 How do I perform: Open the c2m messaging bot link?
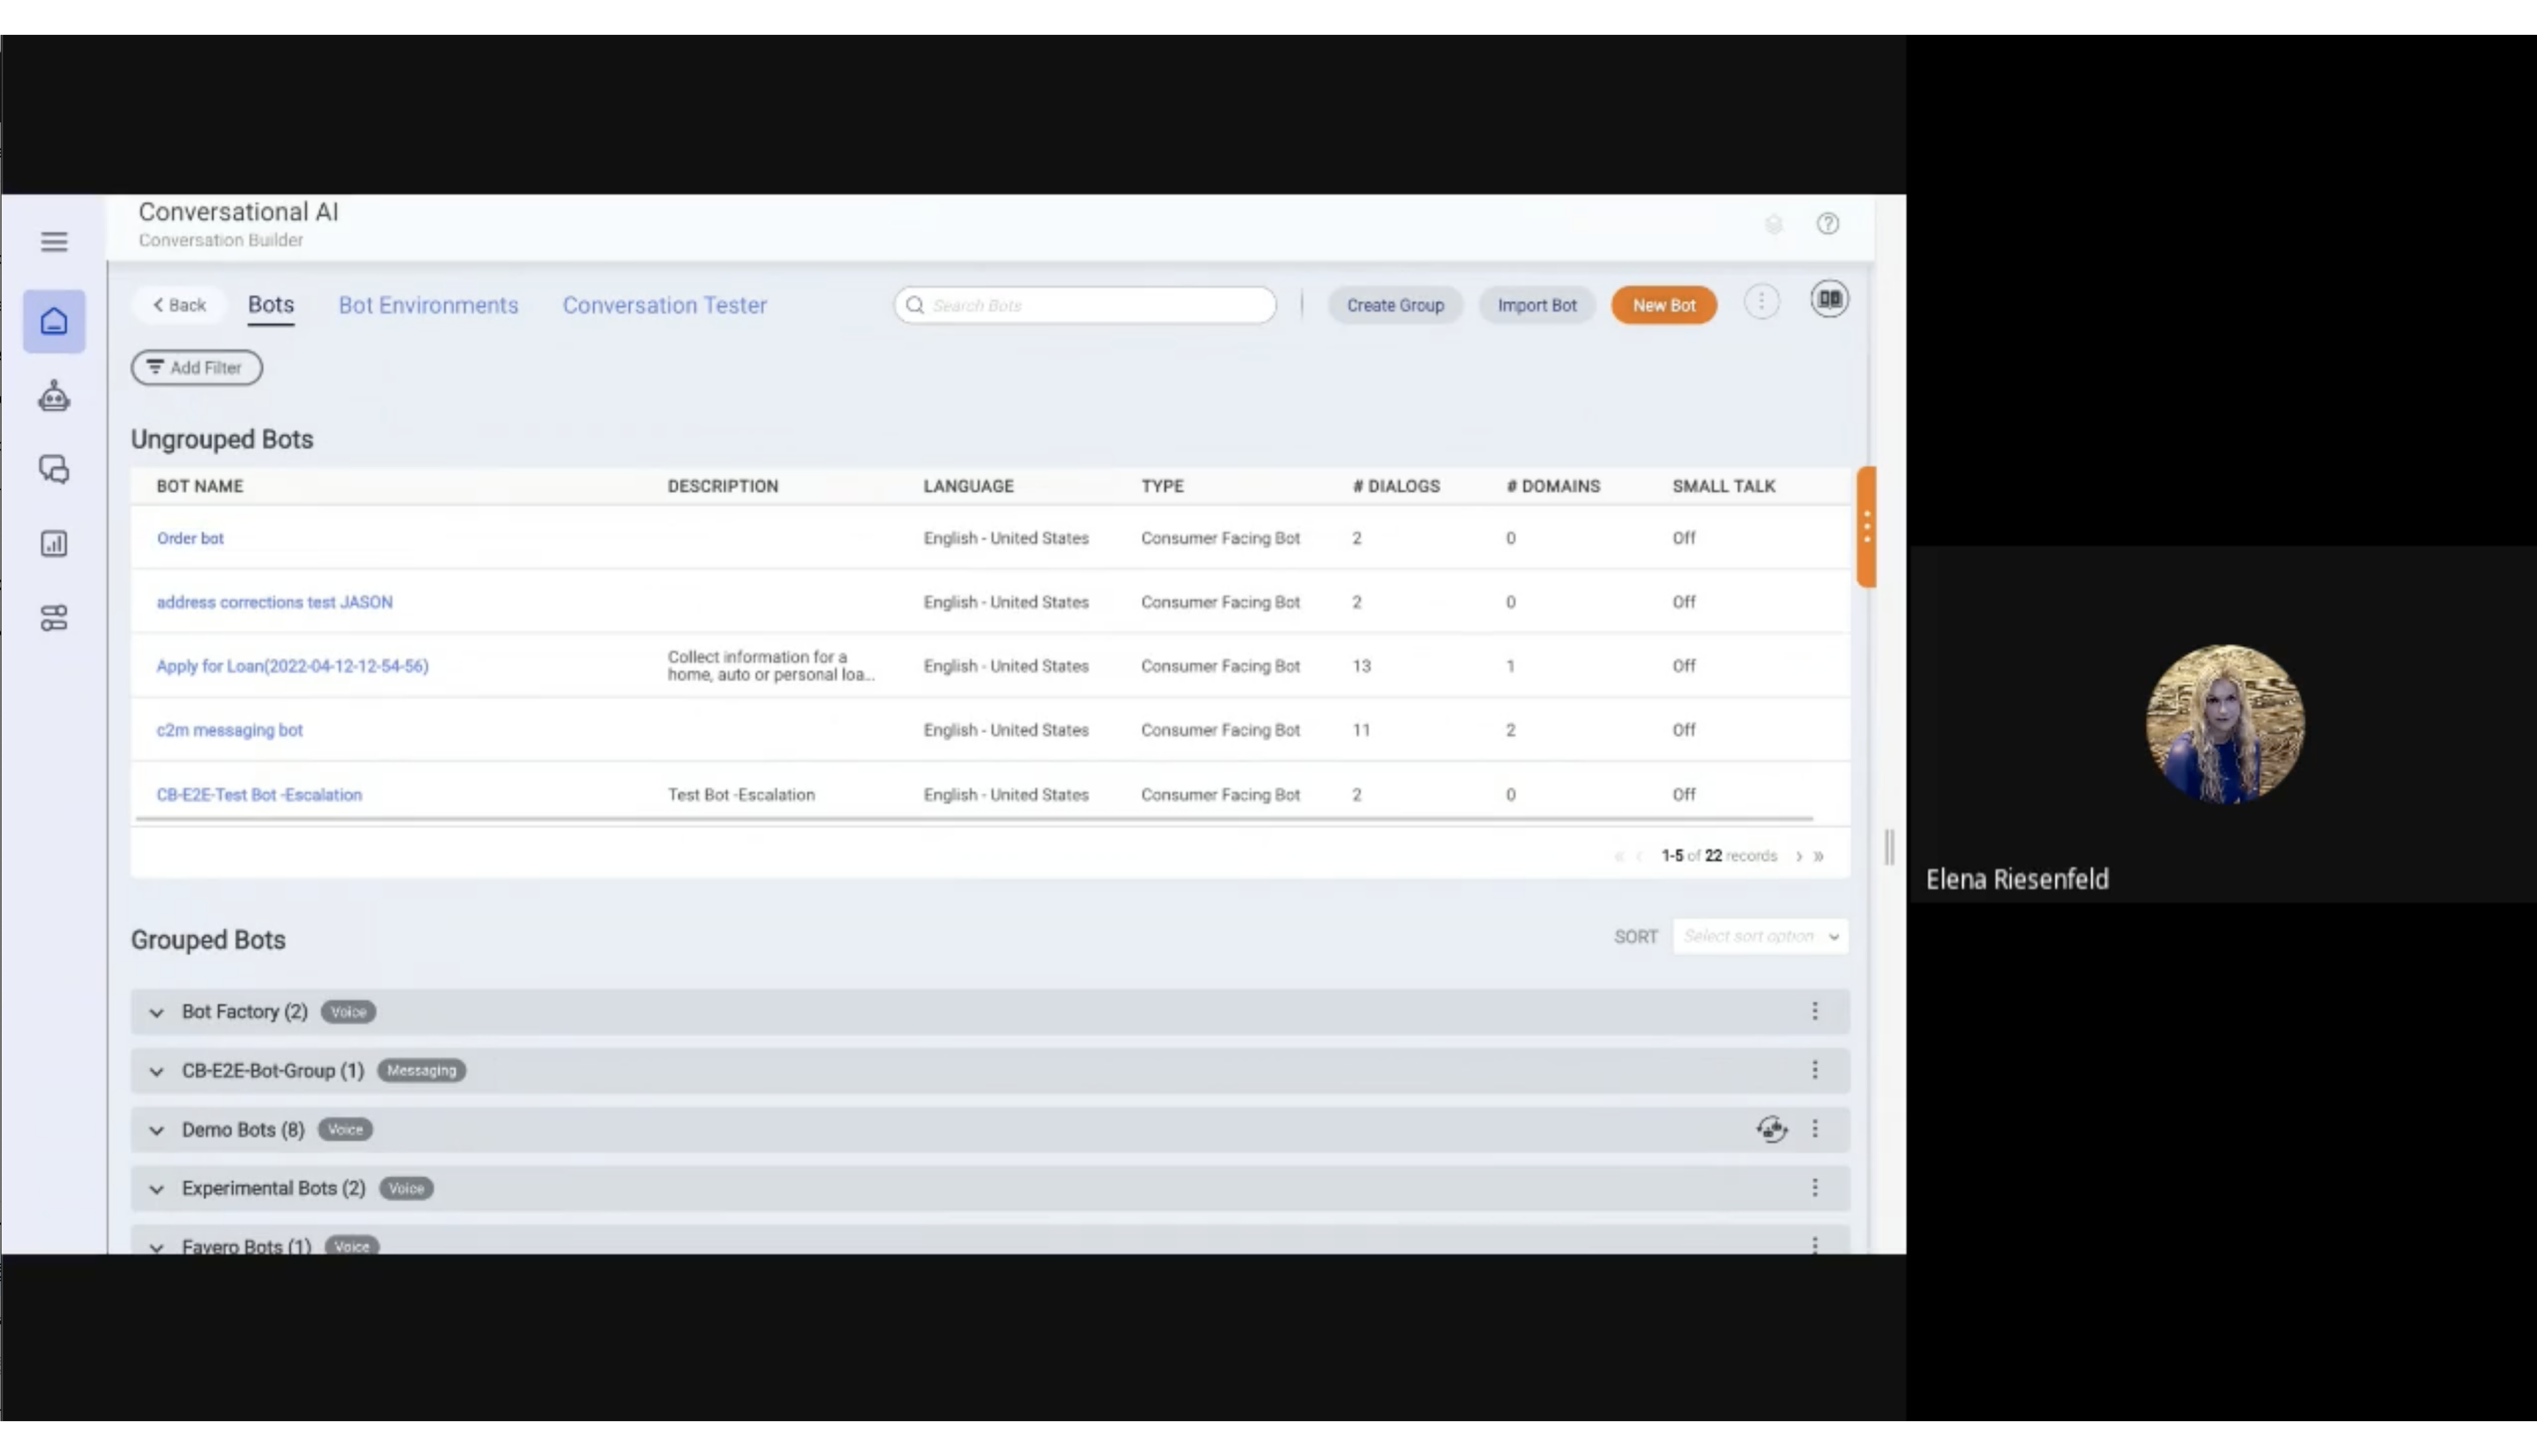click(x=229, y=730)
